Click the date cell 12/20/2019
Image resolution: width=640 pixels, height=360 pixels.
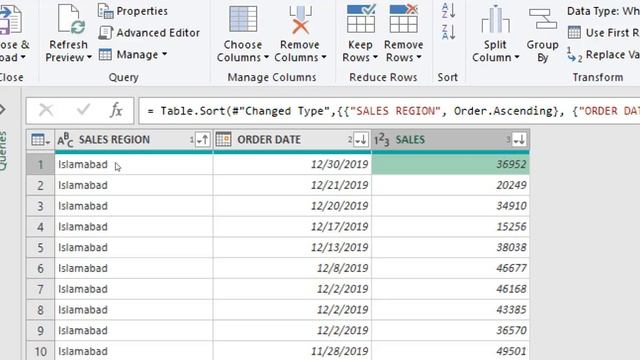point(292,206)
